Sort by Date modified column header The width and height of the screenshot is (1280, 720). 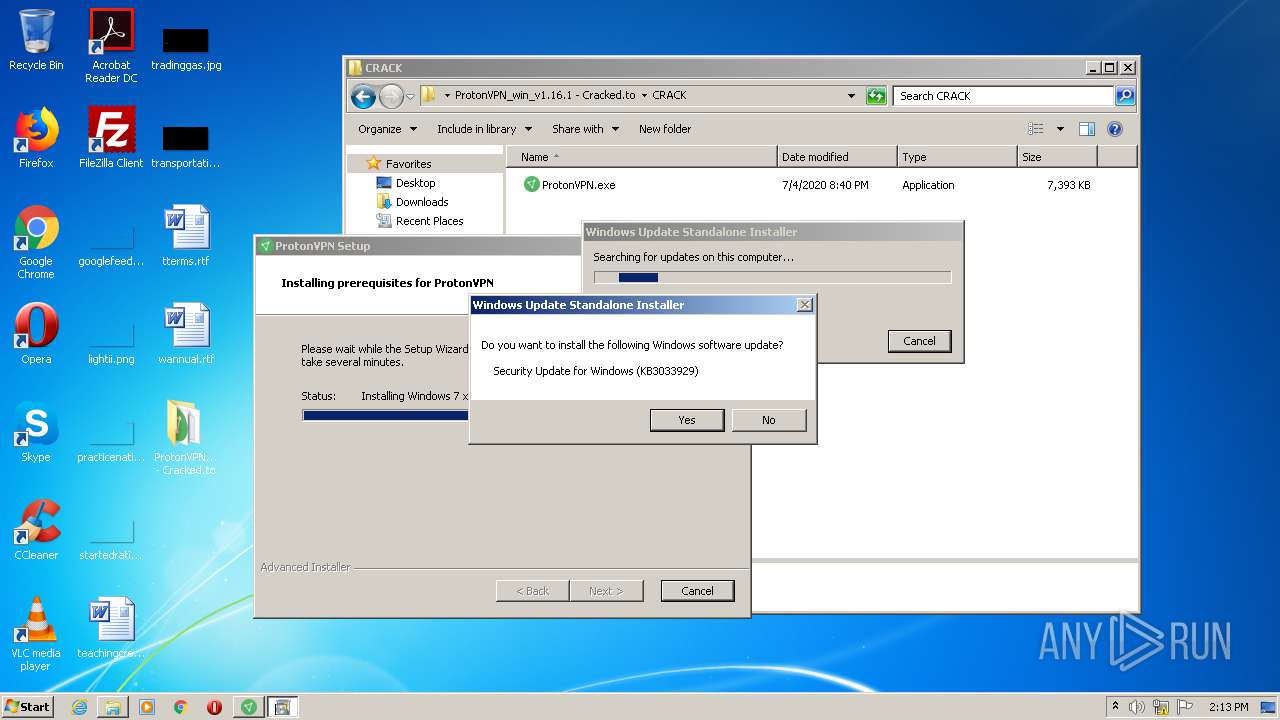pyautogui.click(x=837, y=157)
